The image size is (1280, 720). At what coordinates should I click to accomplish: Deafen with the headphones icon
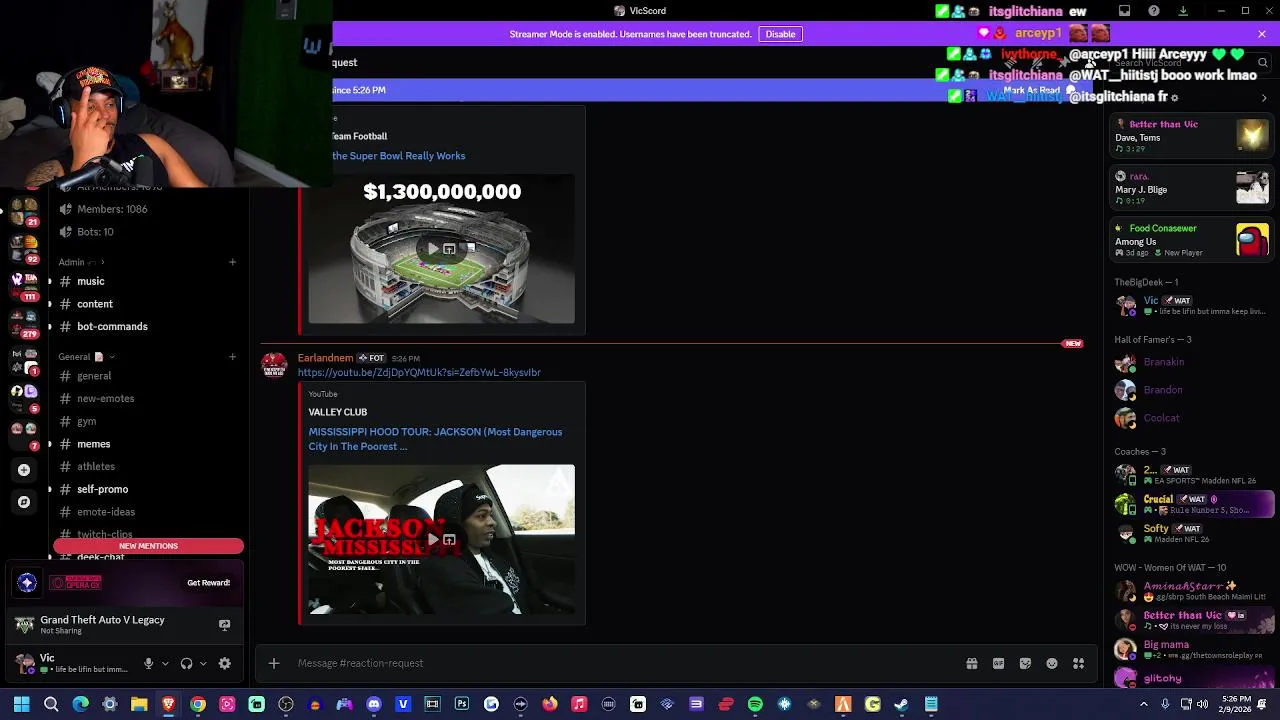point(186,663)
